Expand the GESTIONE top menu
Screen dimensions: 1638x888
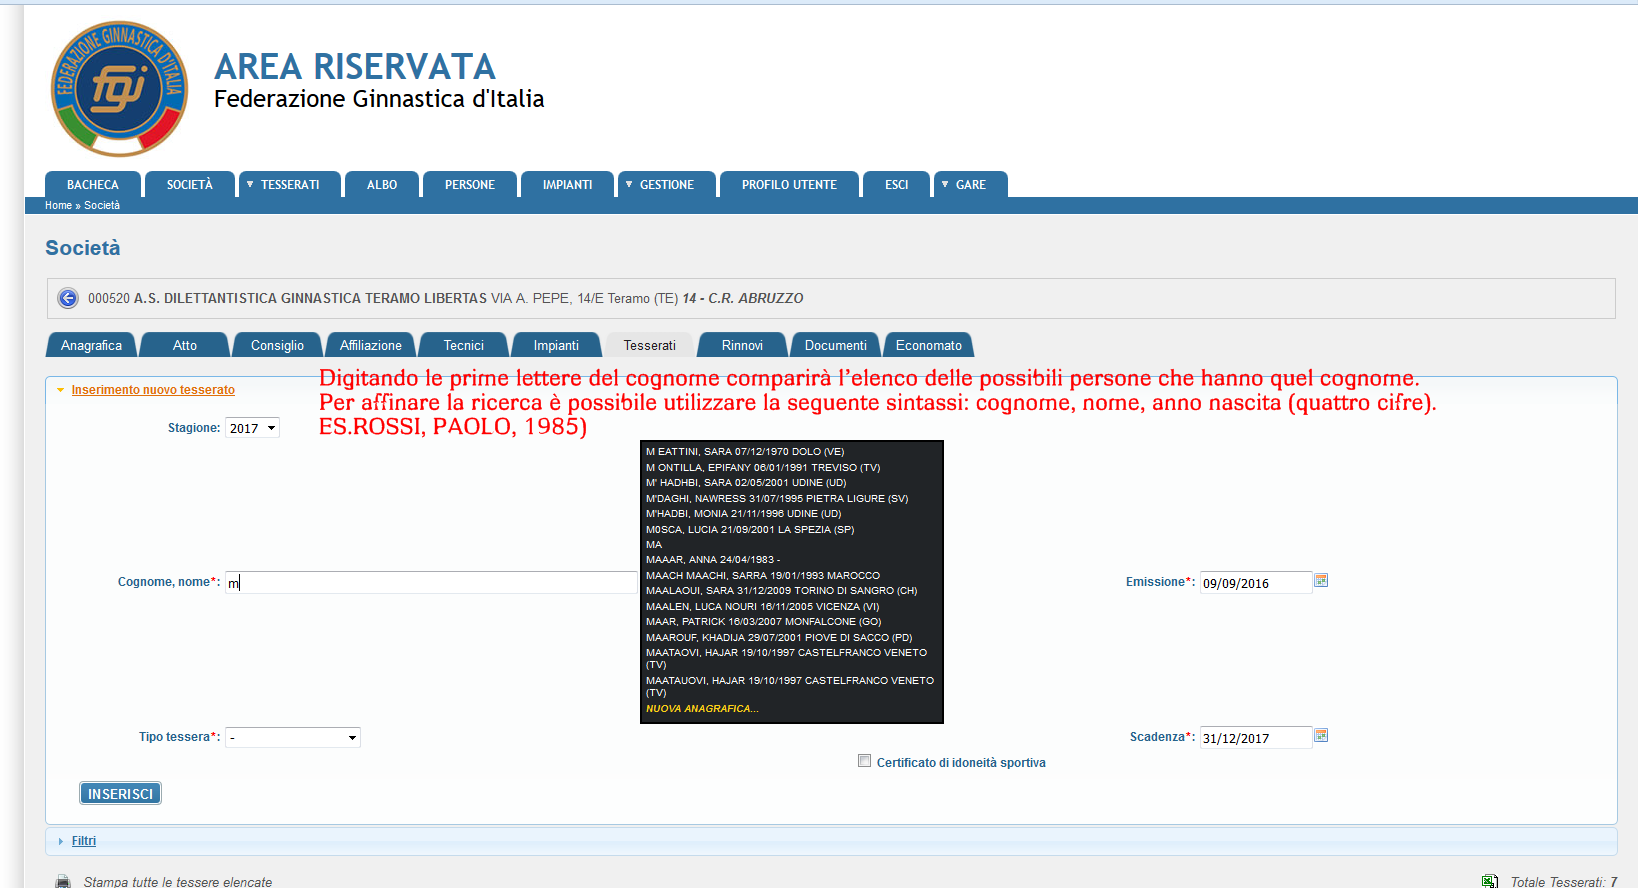tap(667, 185)
